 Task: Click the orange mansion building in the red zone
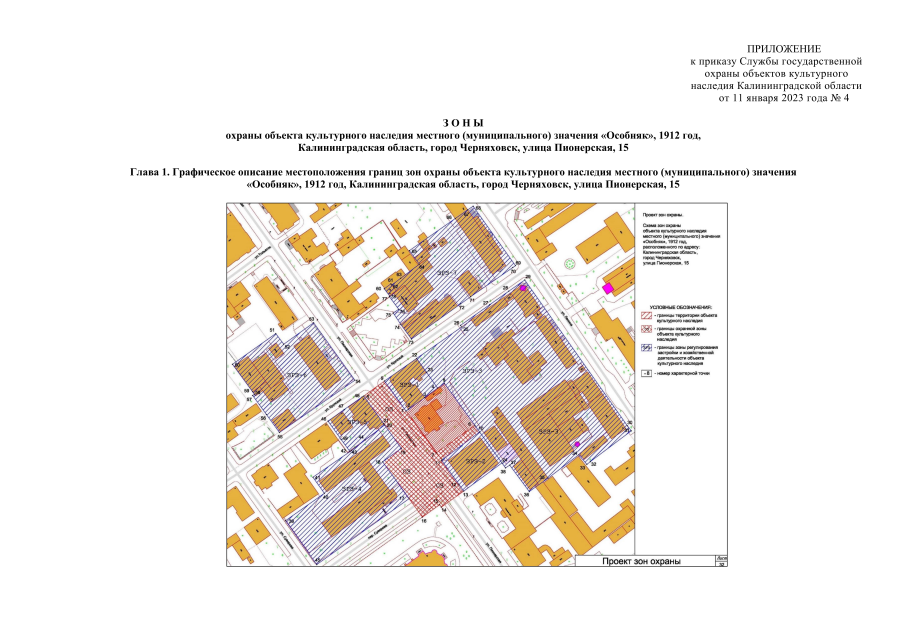(431, 414)
